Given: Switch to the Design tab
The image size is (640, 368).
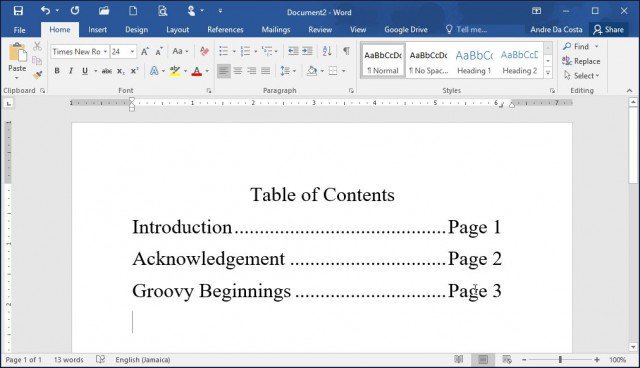Looking at the screenshot, I should click(x=136, y=30).
